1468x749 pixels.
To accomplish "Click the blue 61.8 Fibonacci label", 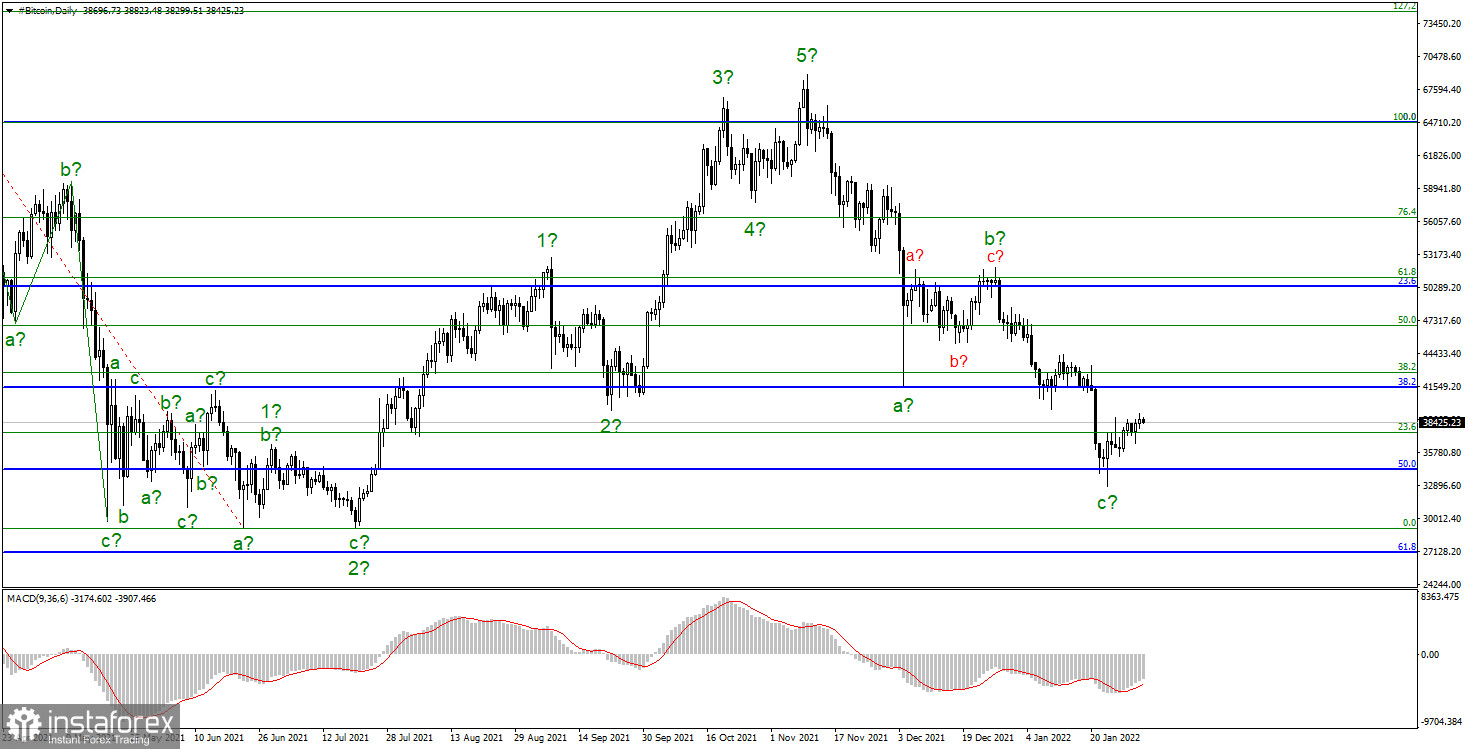I will point(1407,547).
